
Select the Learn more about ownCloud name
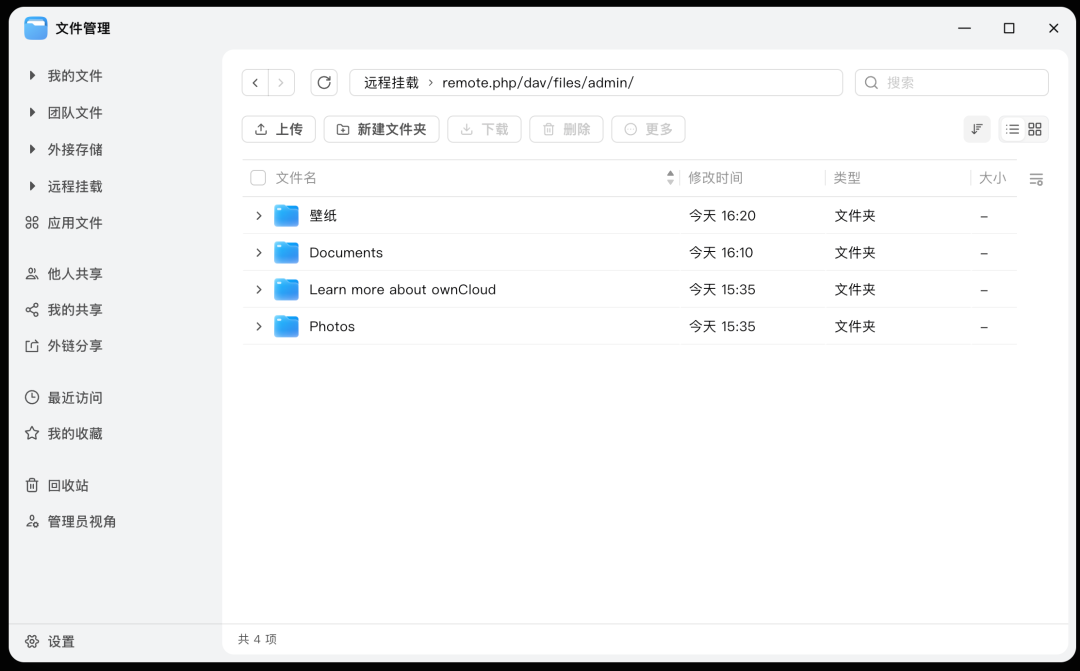(x=402, y=289)
